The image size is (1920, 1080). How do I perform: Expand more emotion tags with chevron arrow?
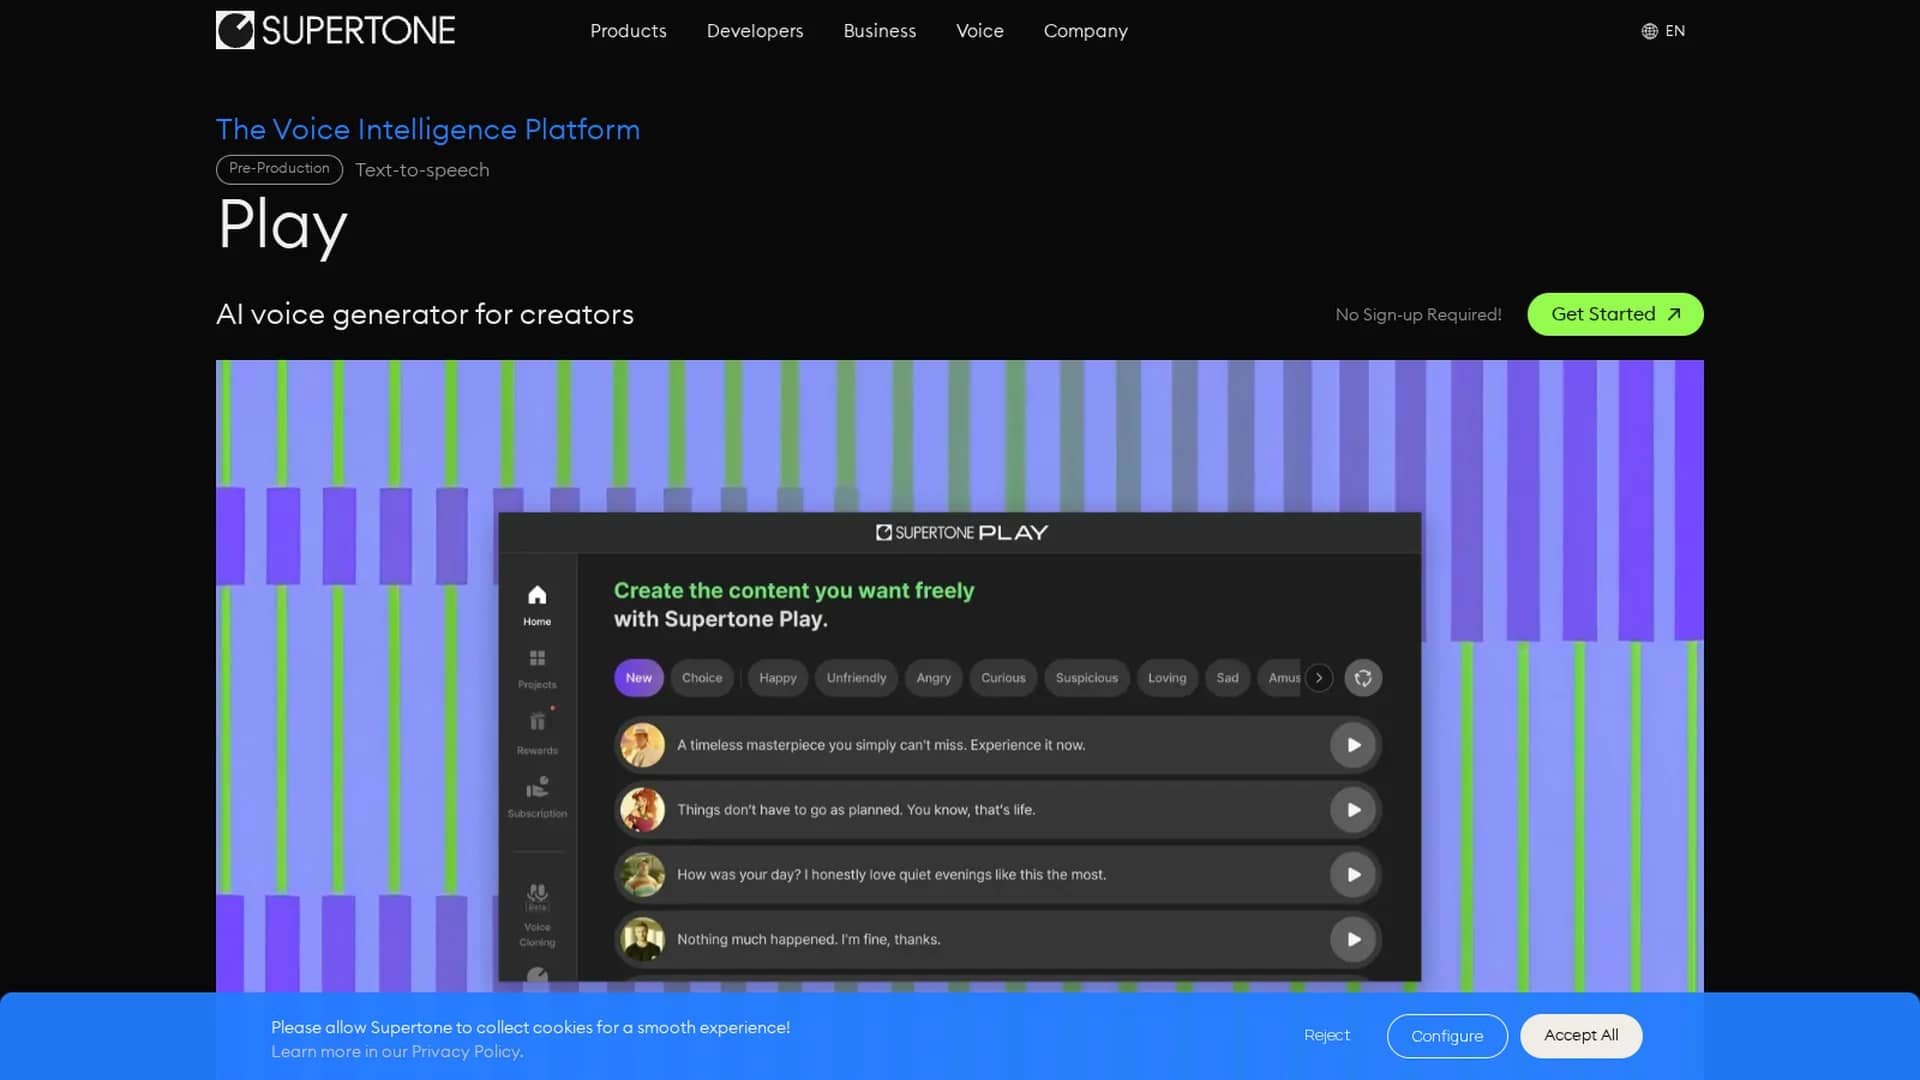click(x=1319, y=678)
